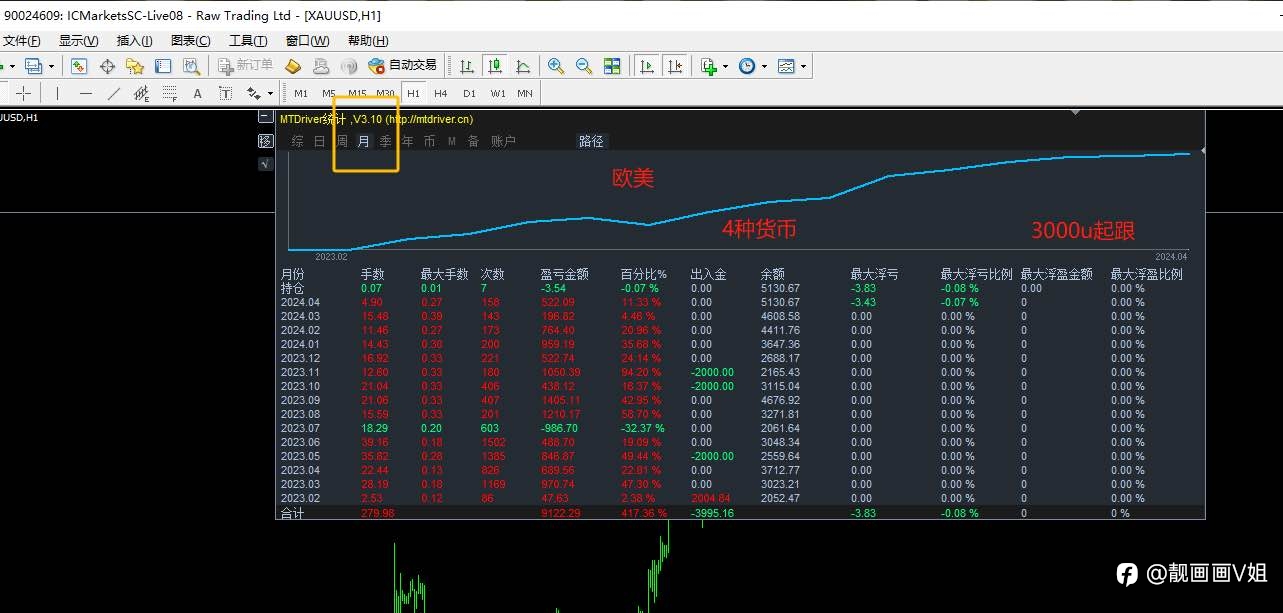Select the 月 monthly statistics tab
Image resolution: width=1283 pixels, height=613 pixels.
click(x=364, y=141)
